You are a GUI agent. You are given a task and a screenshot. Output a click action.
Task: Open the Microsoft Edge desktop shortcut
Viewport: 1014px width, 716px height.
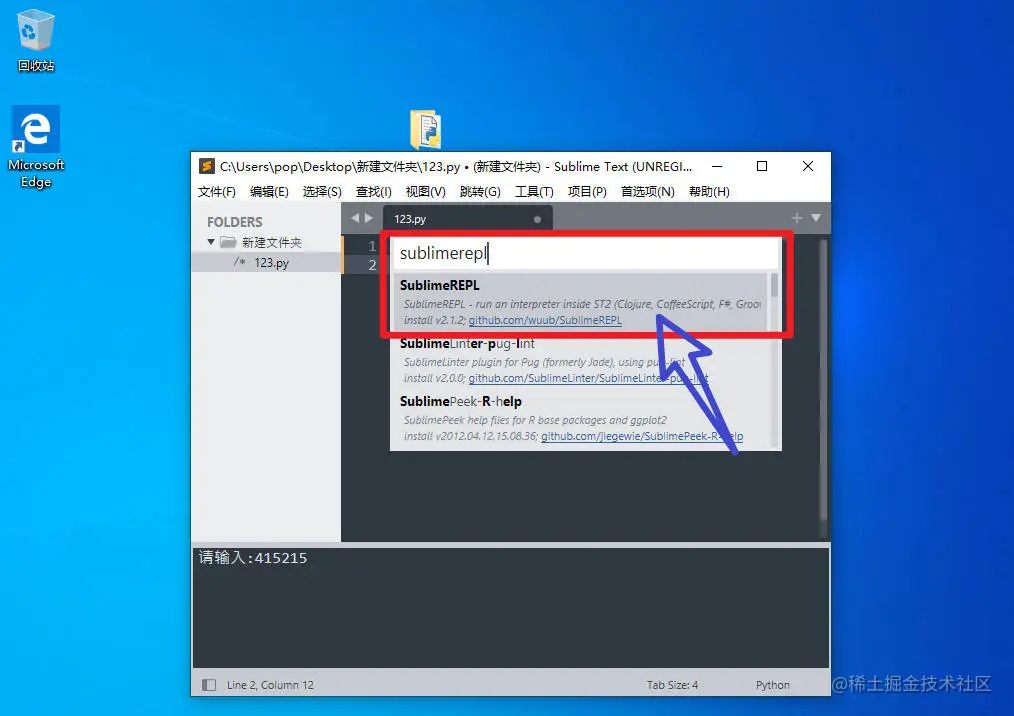pyautogui.click(x=36, y=147)
